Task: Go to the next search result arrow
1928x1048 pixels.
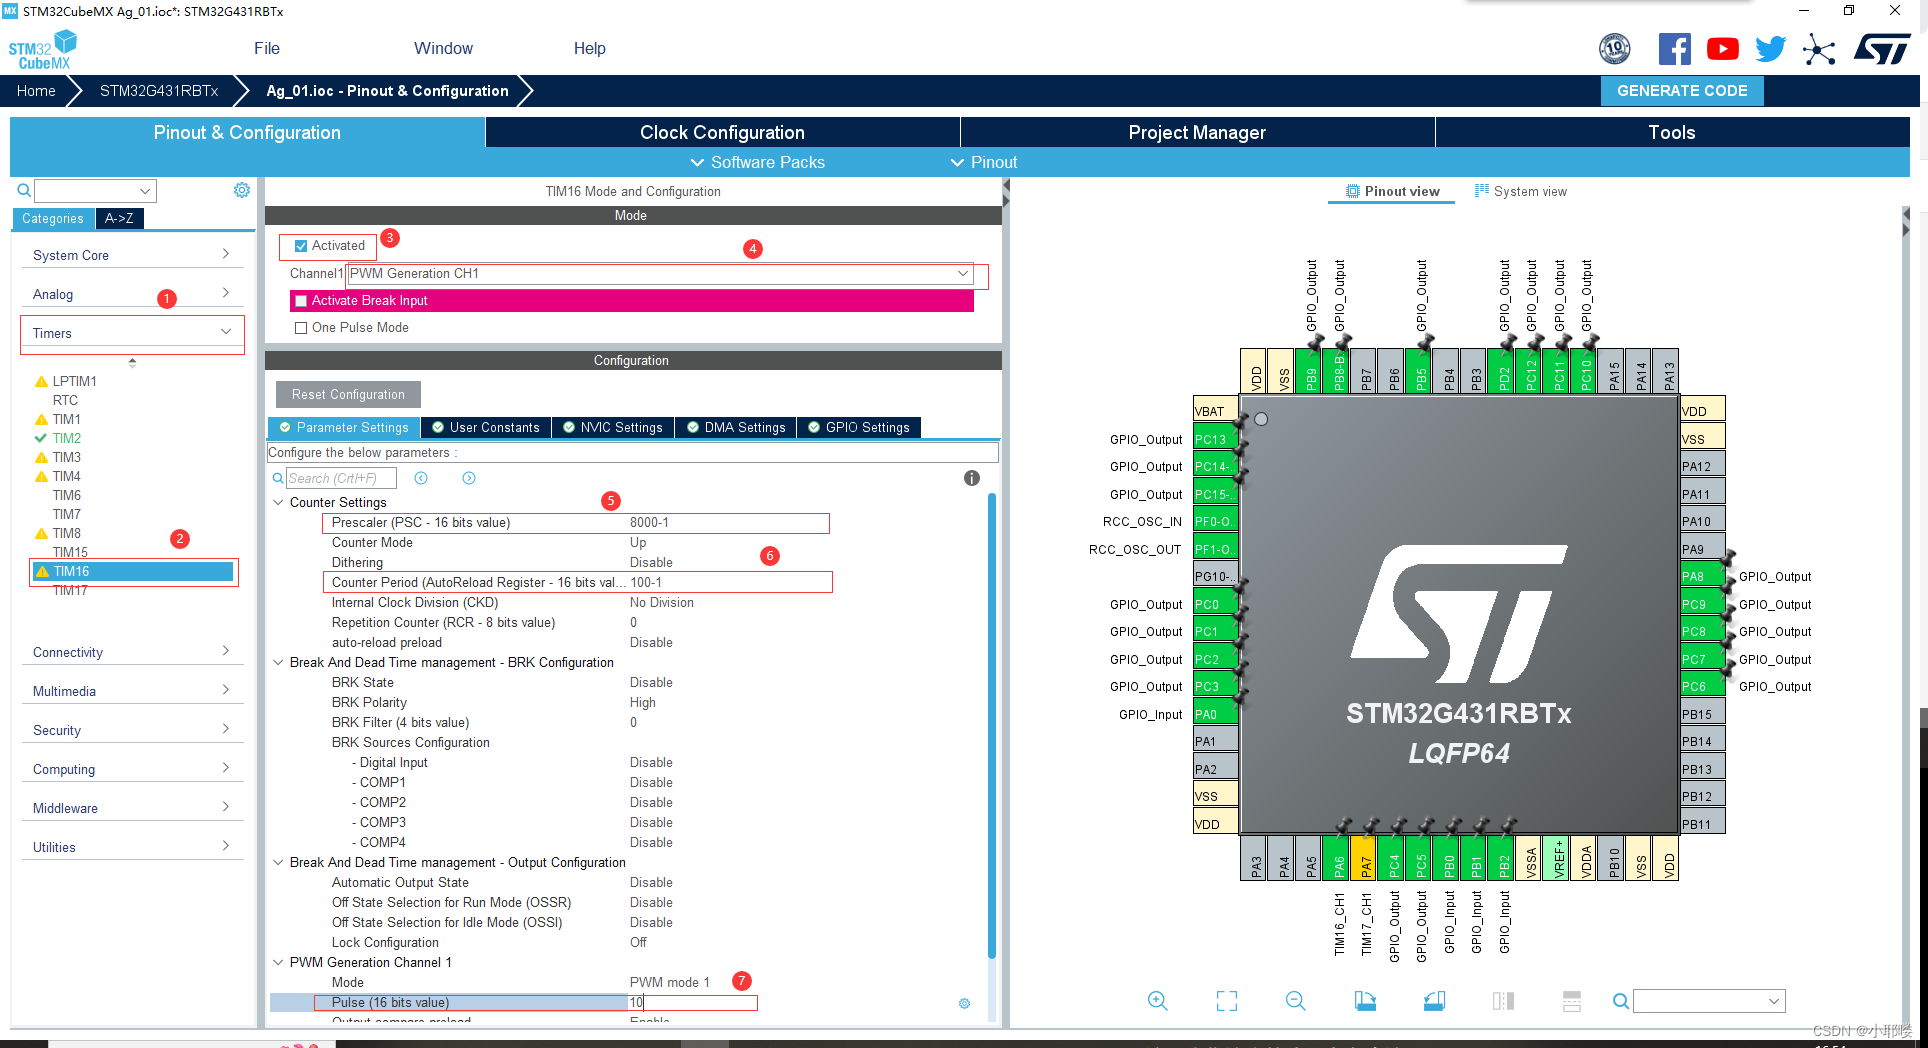Action: [x=469, y=478]
